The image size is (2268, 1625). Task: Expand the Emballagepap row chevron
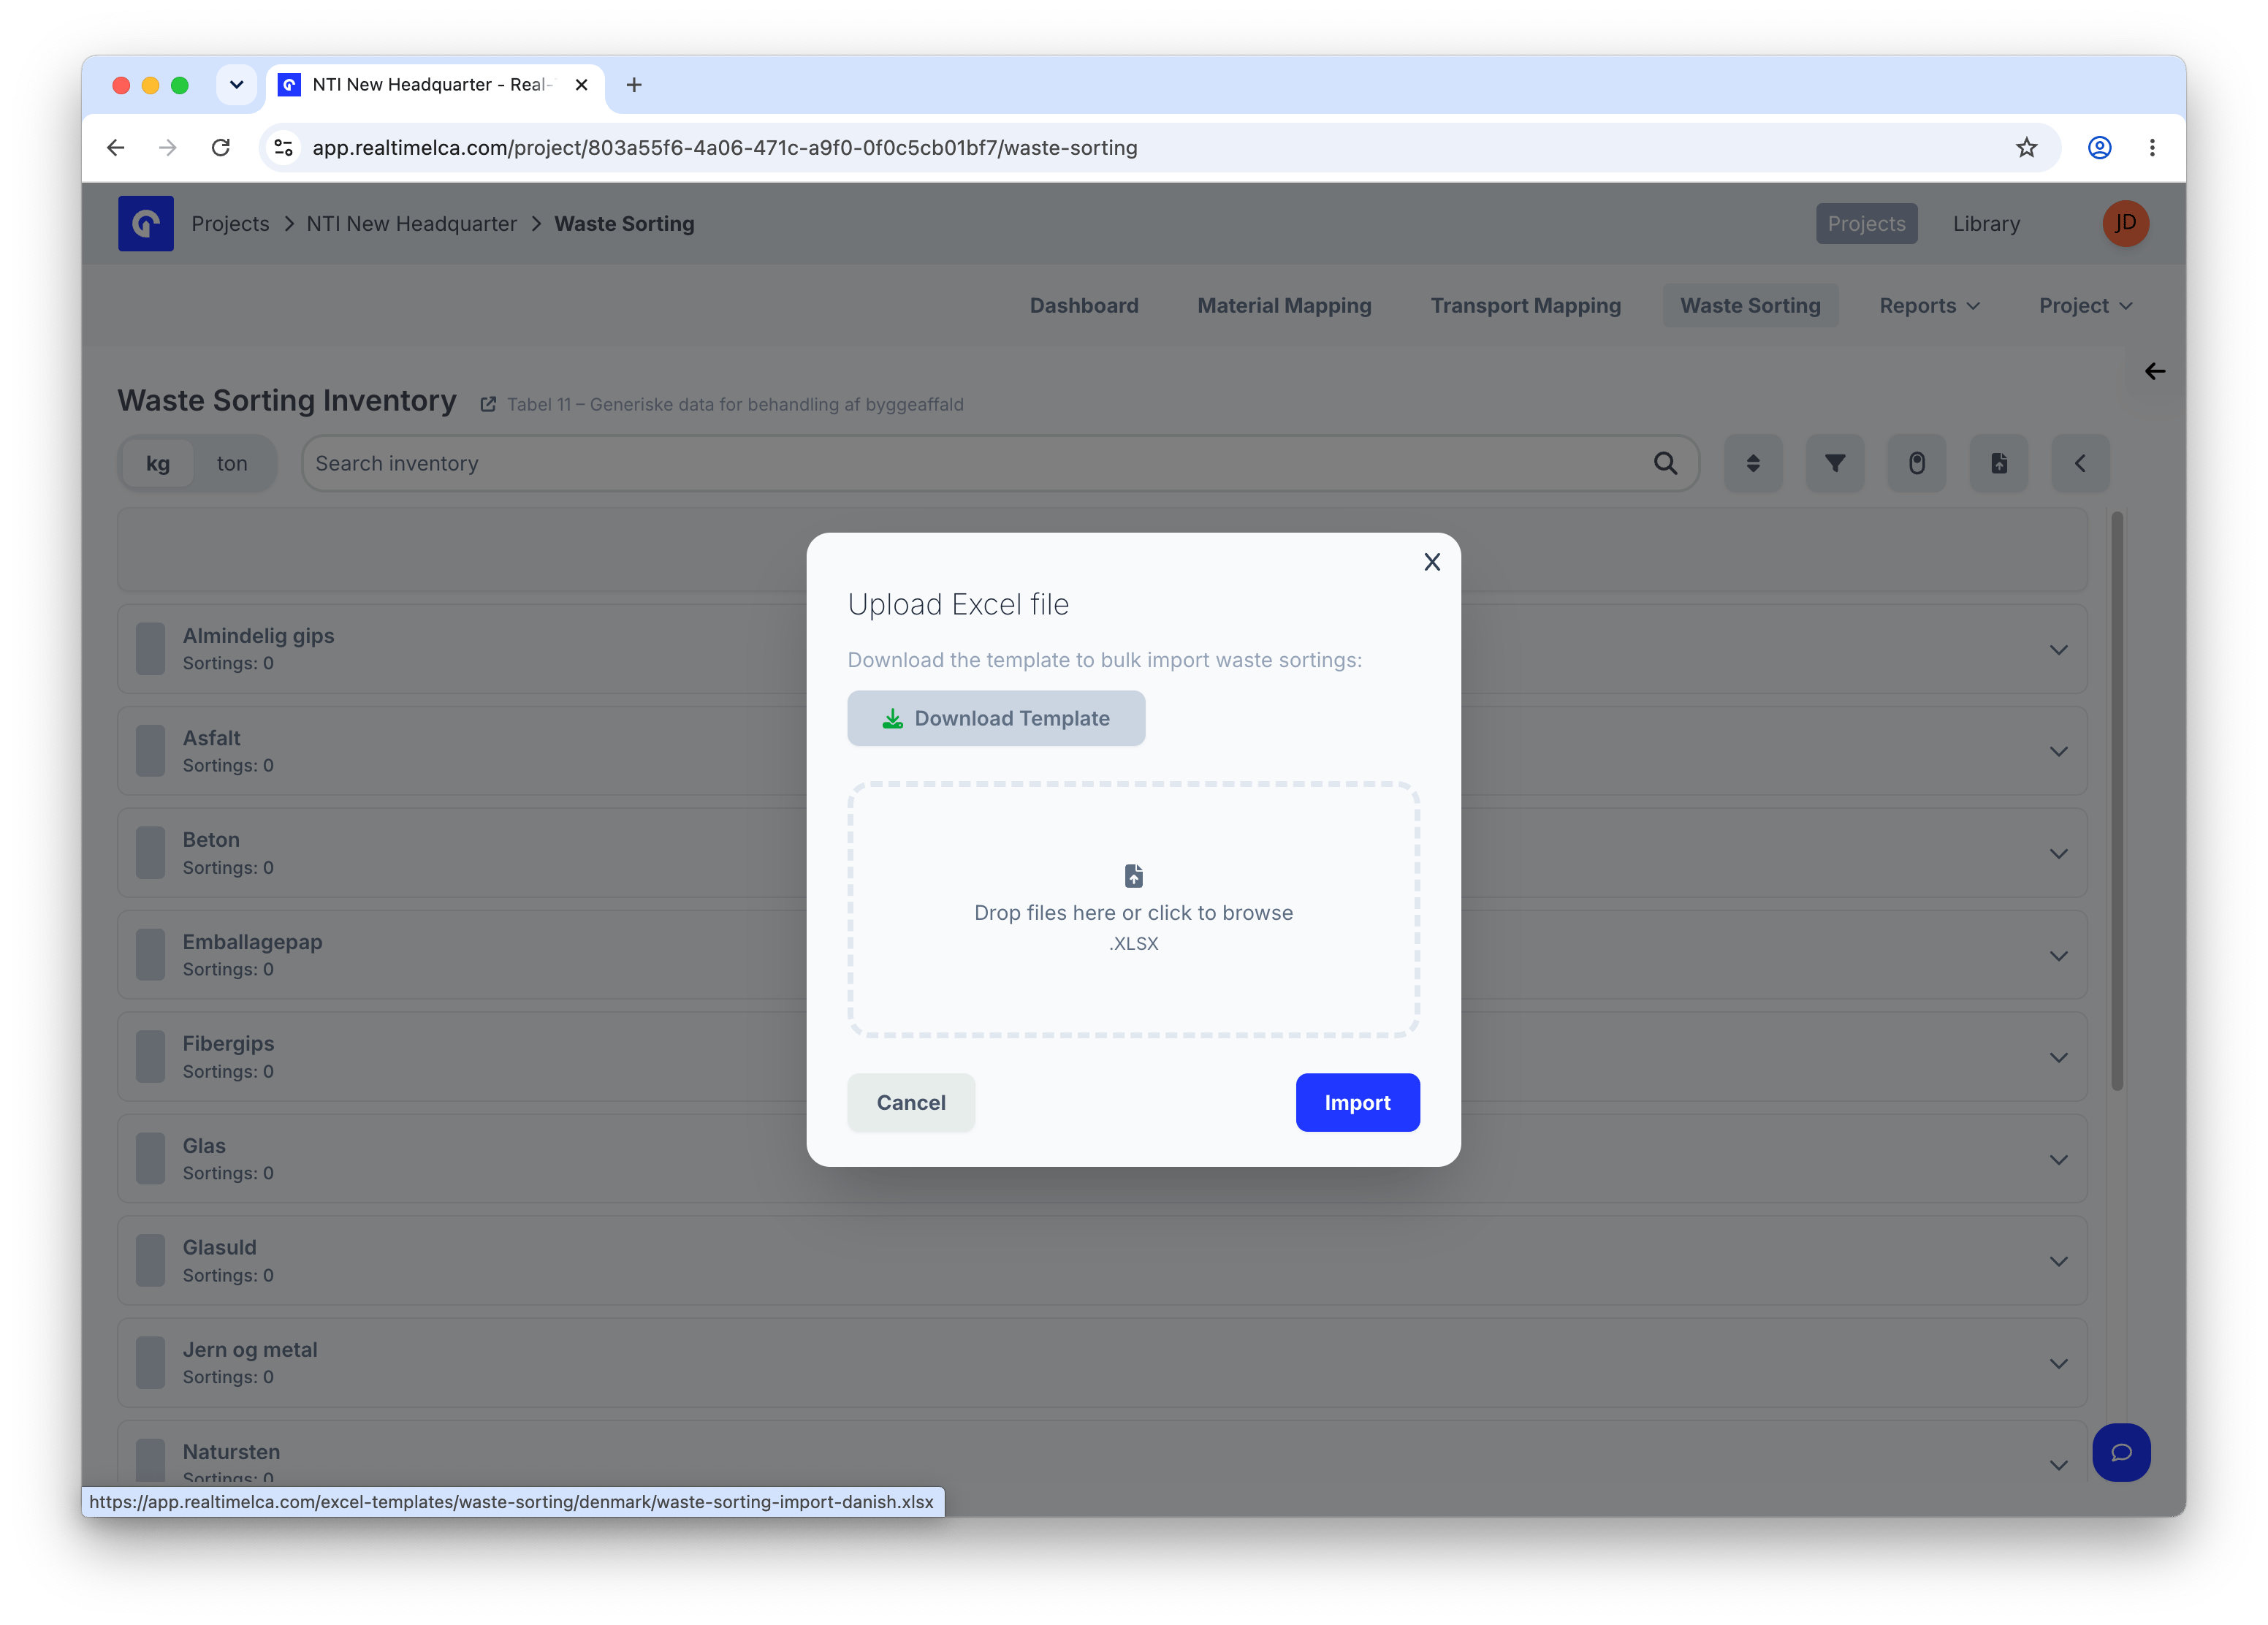[x=2059, y=956]
